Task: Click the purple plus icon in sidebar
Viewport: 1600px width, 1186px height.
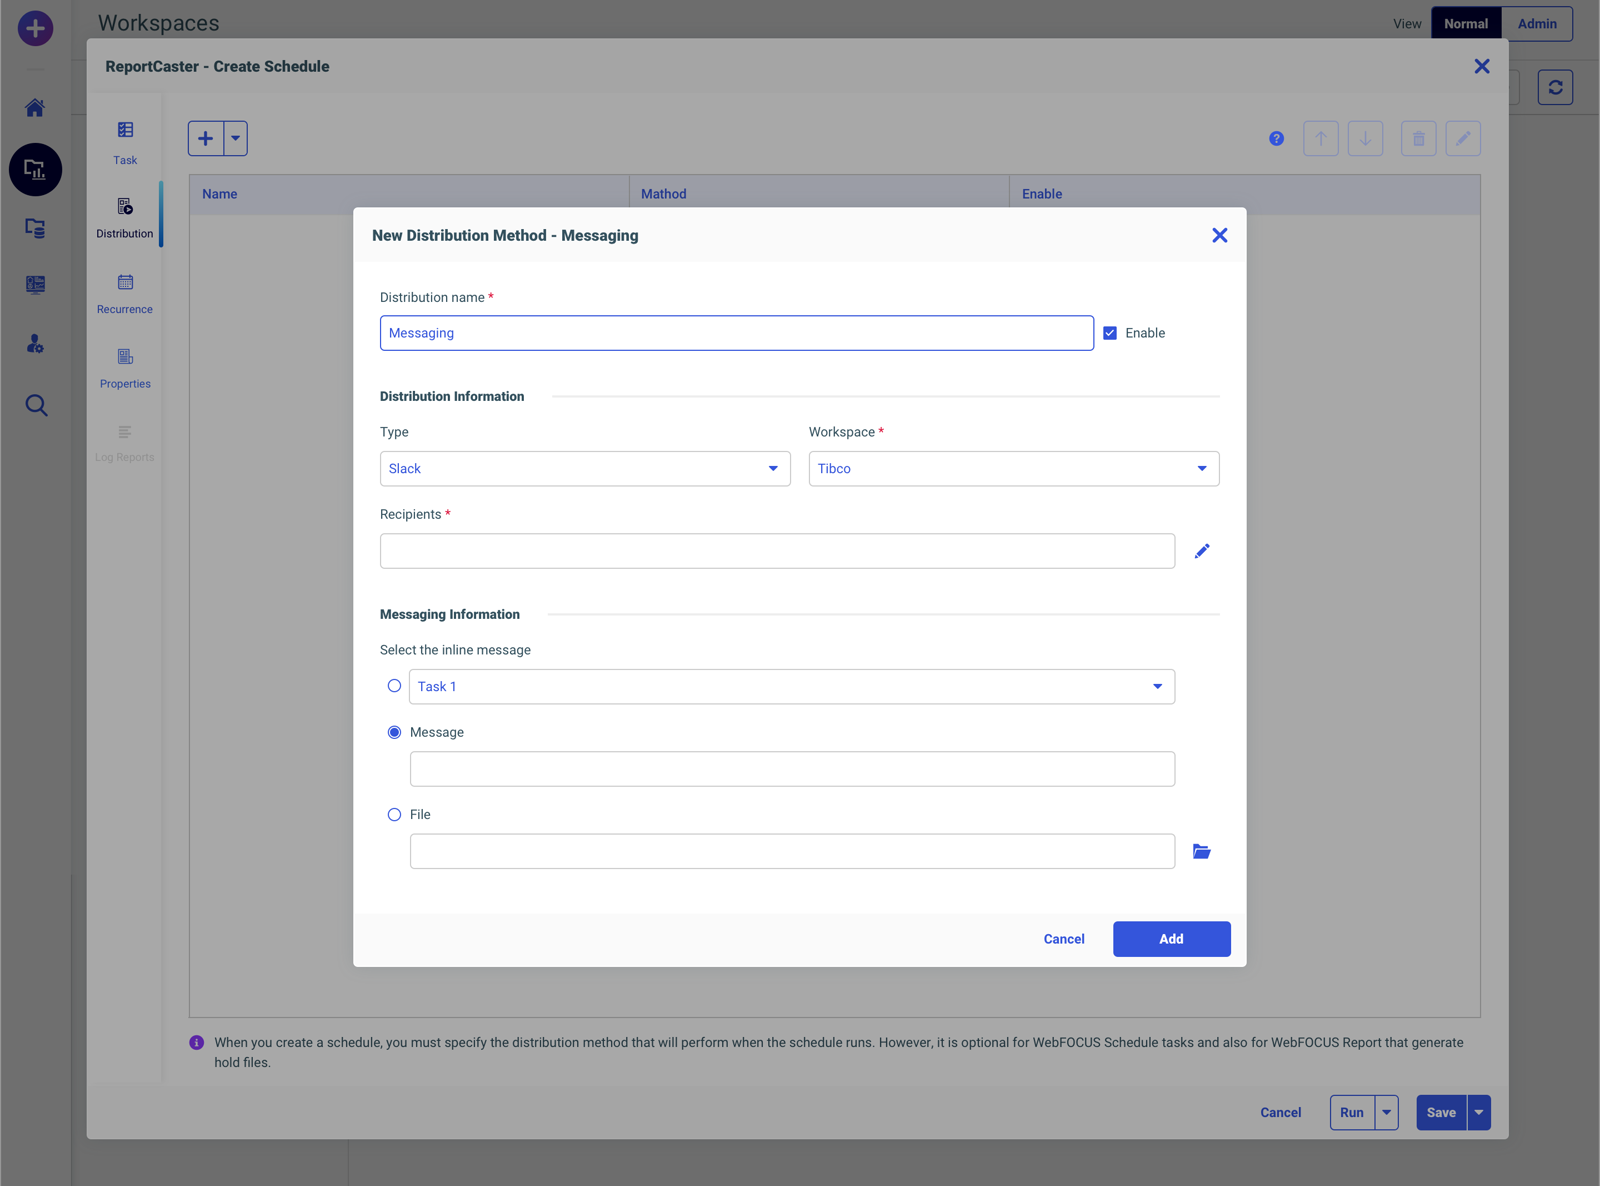Action: click(x=35, y=28)
